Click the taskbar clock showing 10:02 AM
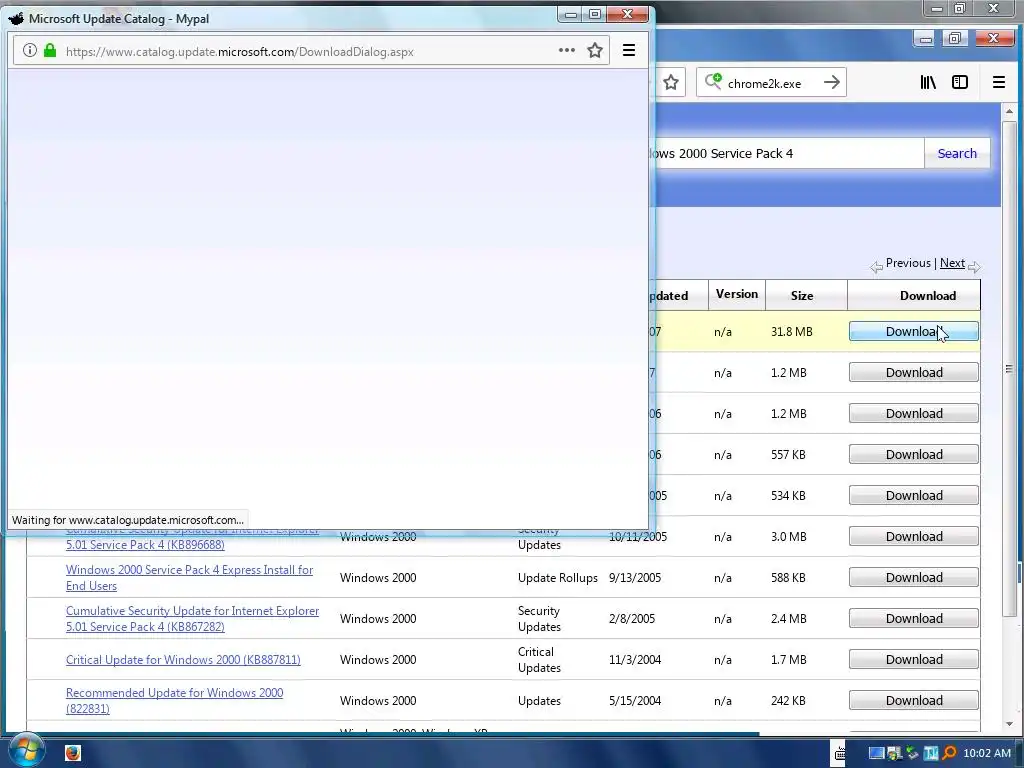1024x768 pixels. [987, 754]
